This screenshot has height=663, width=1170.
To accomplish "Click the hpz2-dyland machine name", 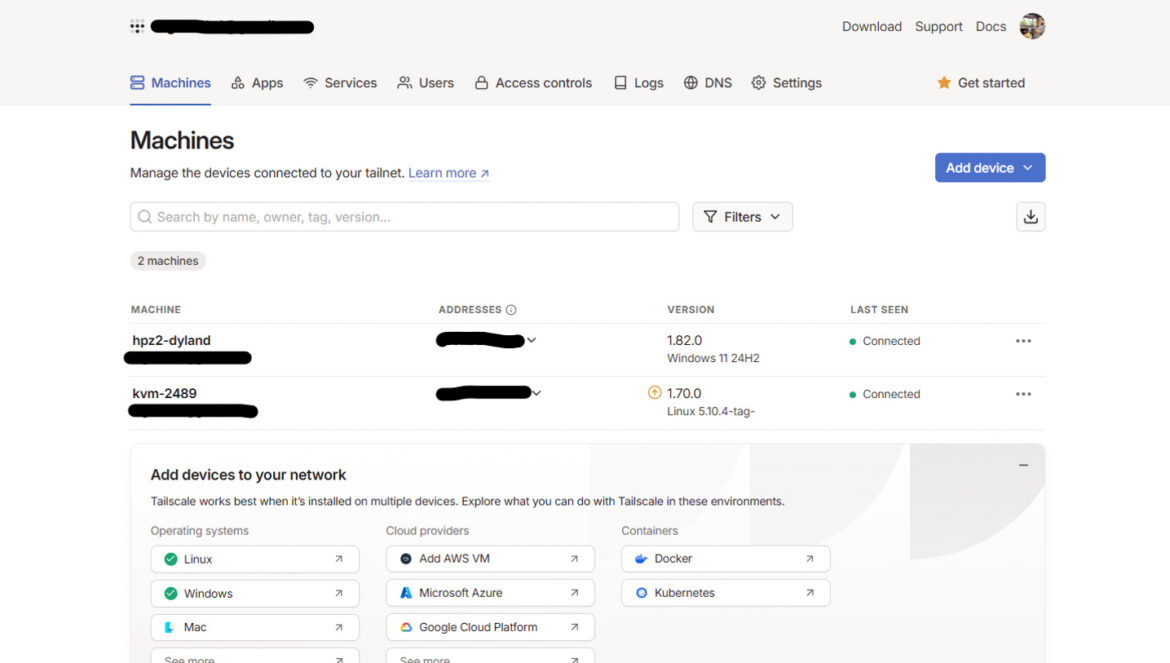I will click(172, 340).
